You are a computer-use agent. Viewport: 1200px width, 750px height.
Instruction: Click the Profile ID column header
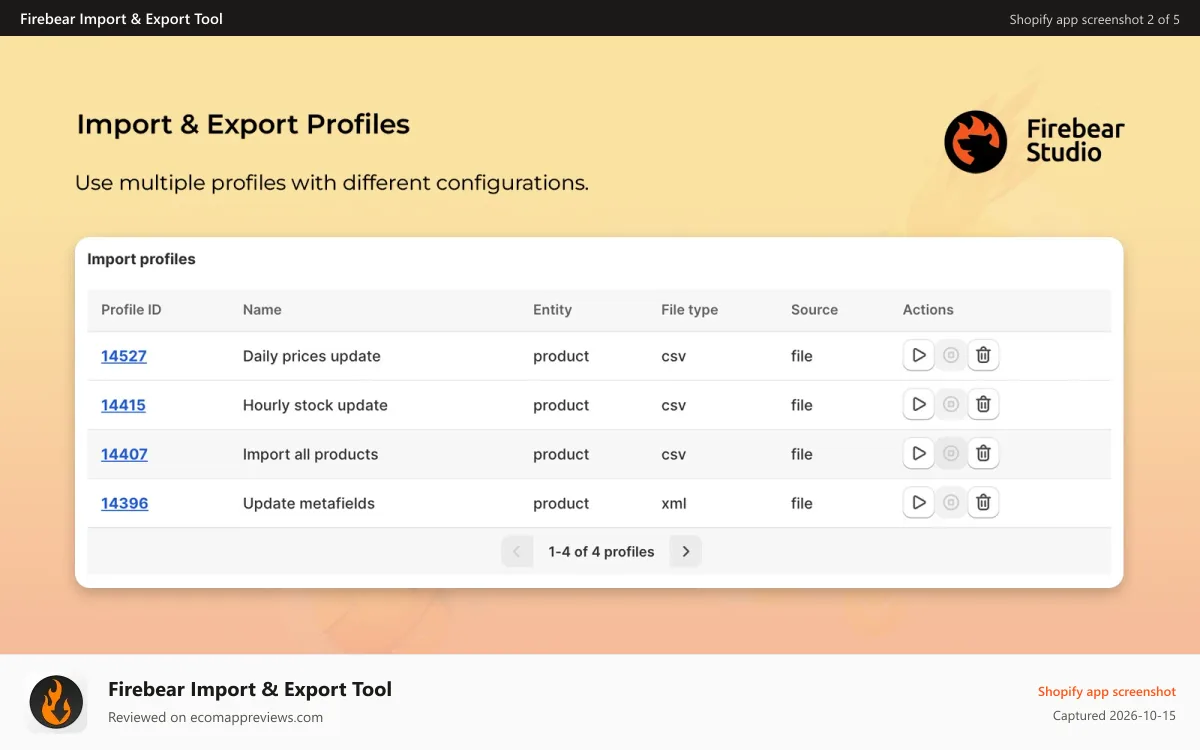[131, 310]
